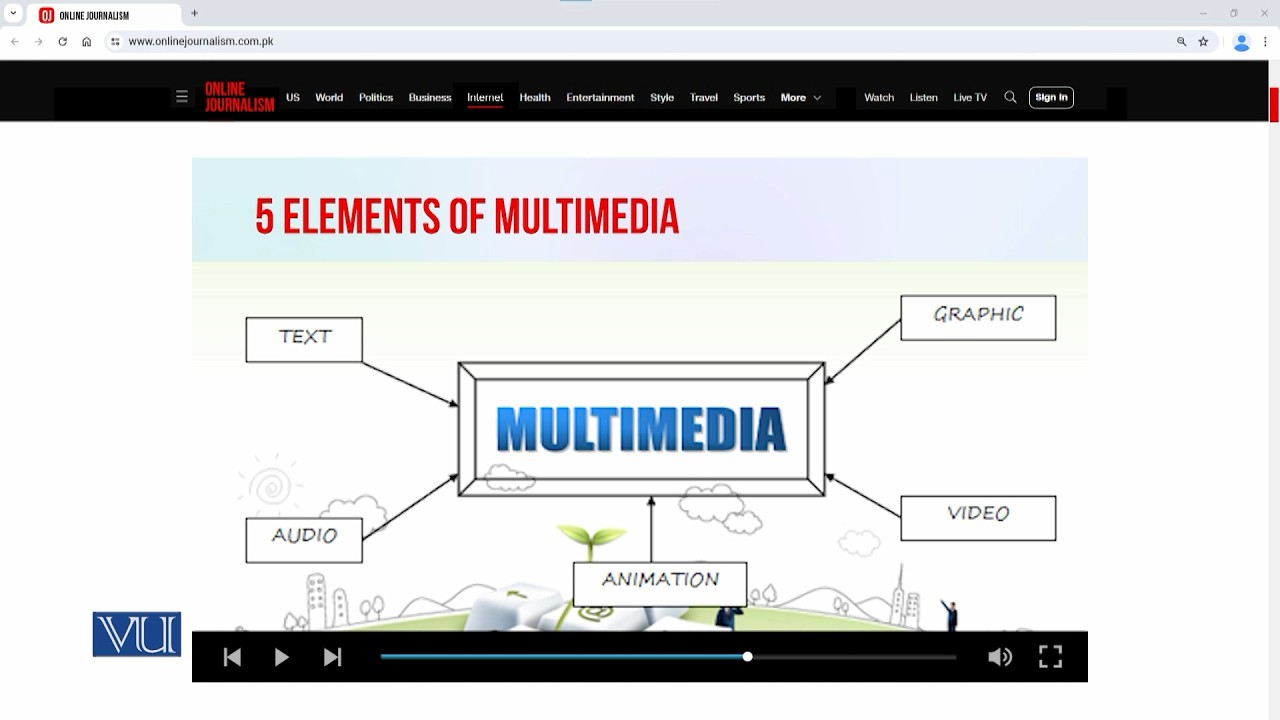View site information icon in address bar
Image resolution: width=1280 pixels, height=720 pixels.
click(115, 41)
